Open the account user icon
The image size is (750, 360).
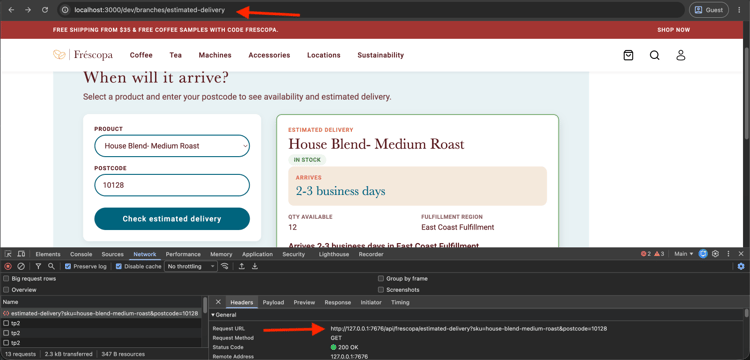click(681, 55)
